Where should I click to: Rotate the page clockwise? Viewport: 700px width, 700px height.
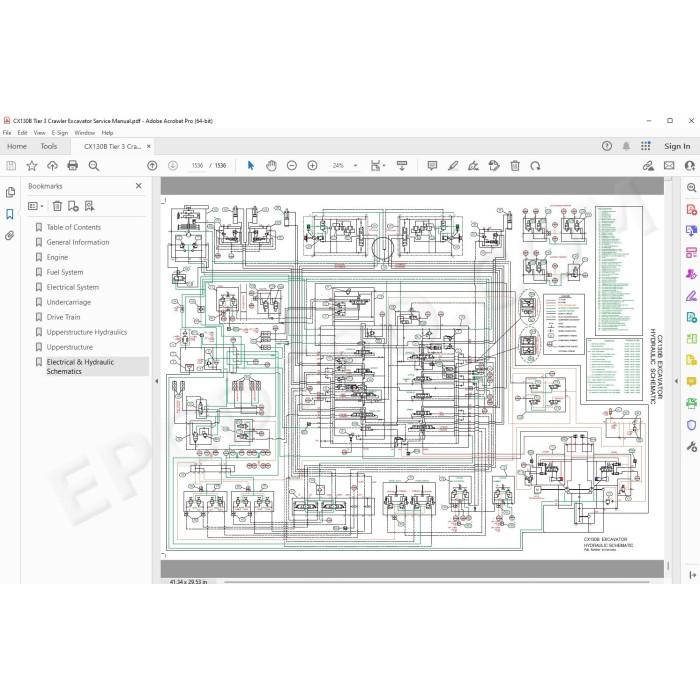pos(535,166)
